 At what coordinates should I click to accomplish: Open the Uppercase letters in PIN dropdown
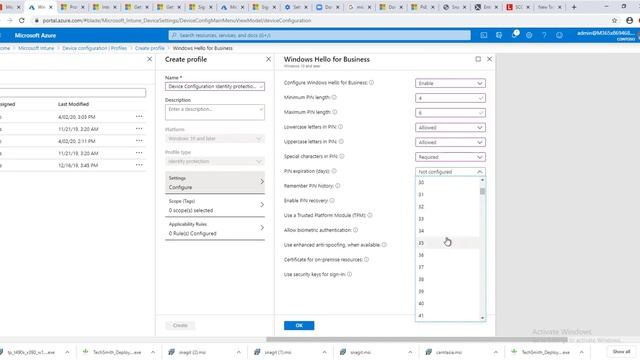point(450,142)
